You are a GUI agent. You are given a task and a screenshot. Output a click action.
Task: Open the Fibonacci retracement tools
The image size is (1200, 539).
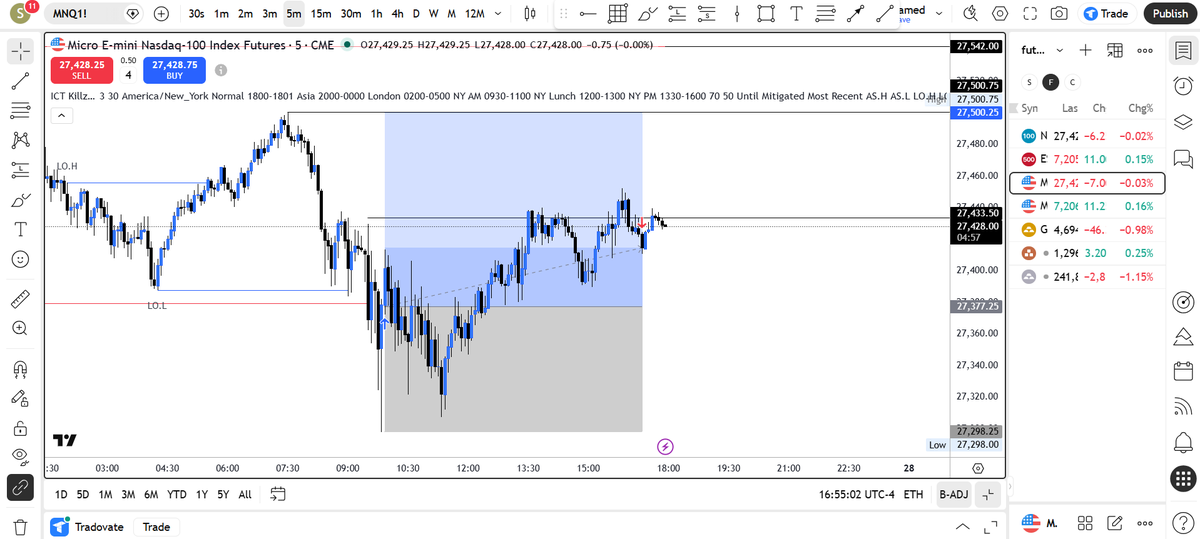20,110
